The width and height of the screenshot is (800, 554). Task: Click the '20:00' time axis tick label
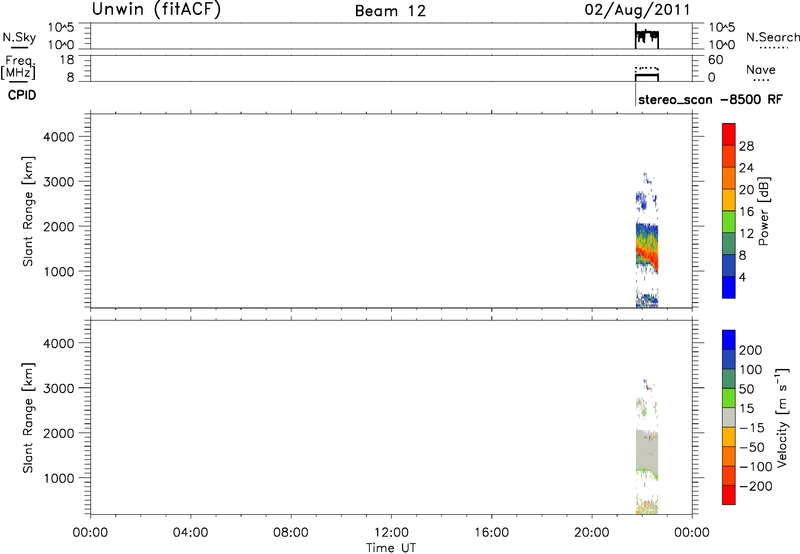(x=592, y=533)
